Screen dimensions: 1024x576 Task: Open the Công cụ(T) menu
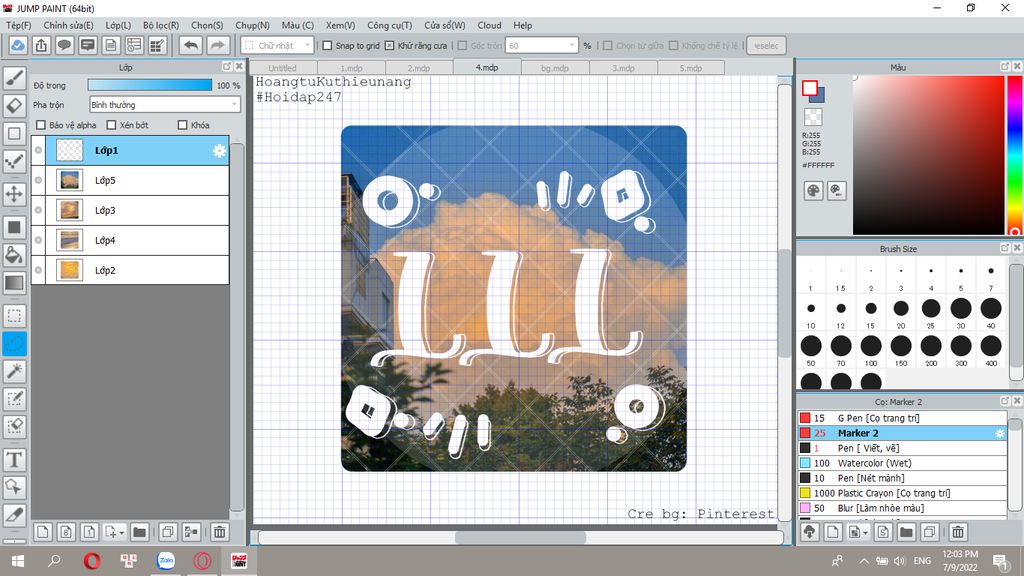point(389,25)
